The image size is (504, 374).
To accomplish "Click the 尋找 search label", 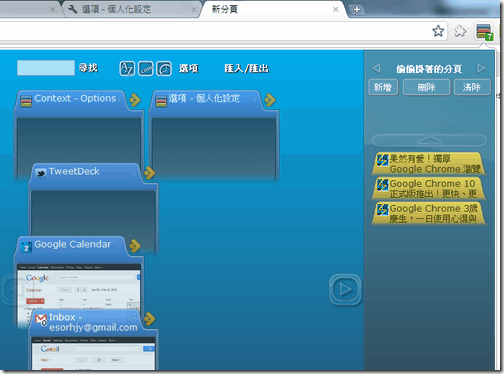I will coord(88,68).
